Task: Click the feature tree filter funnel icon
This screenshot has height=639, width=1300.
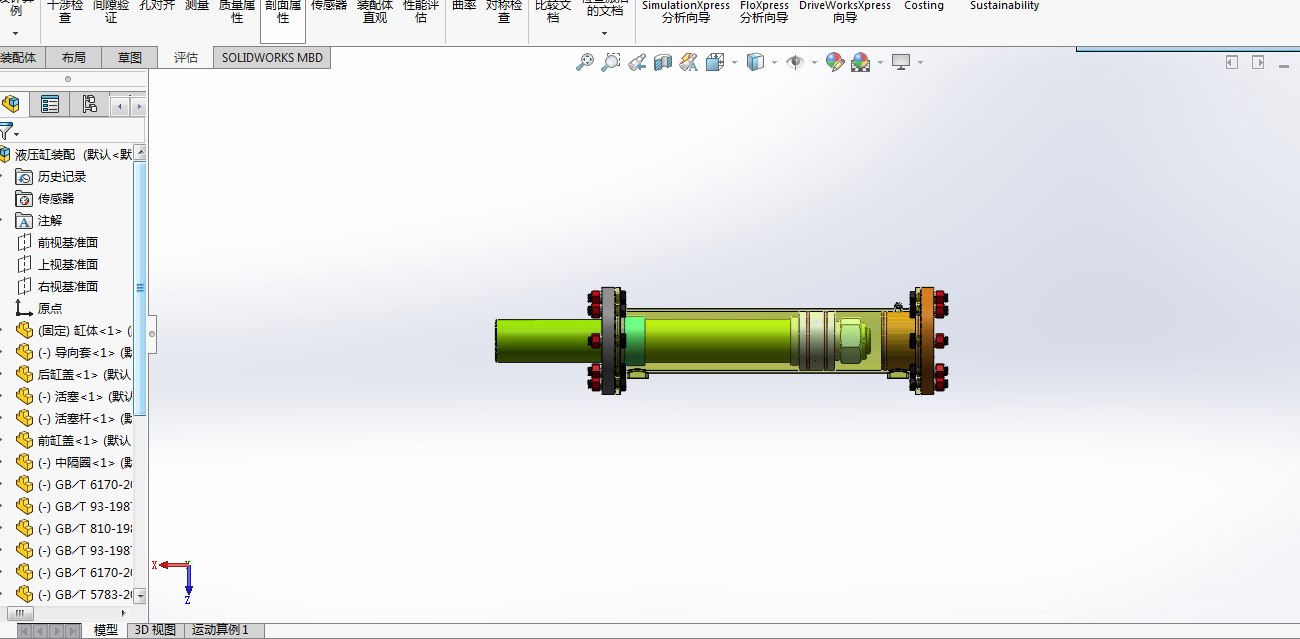Action: pos(6,131)
